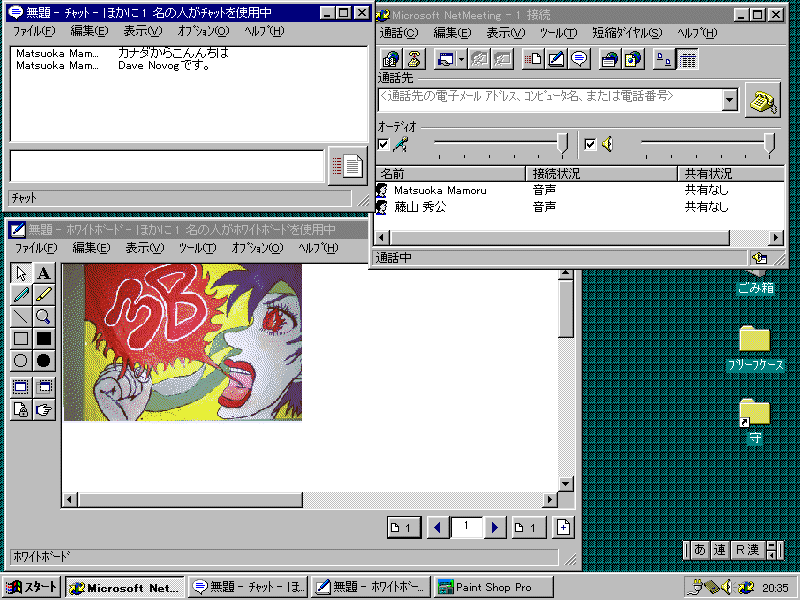Switch NetMeeting list to large icons view
Viewport: 800px width, 600px height.
click(664, 60)
